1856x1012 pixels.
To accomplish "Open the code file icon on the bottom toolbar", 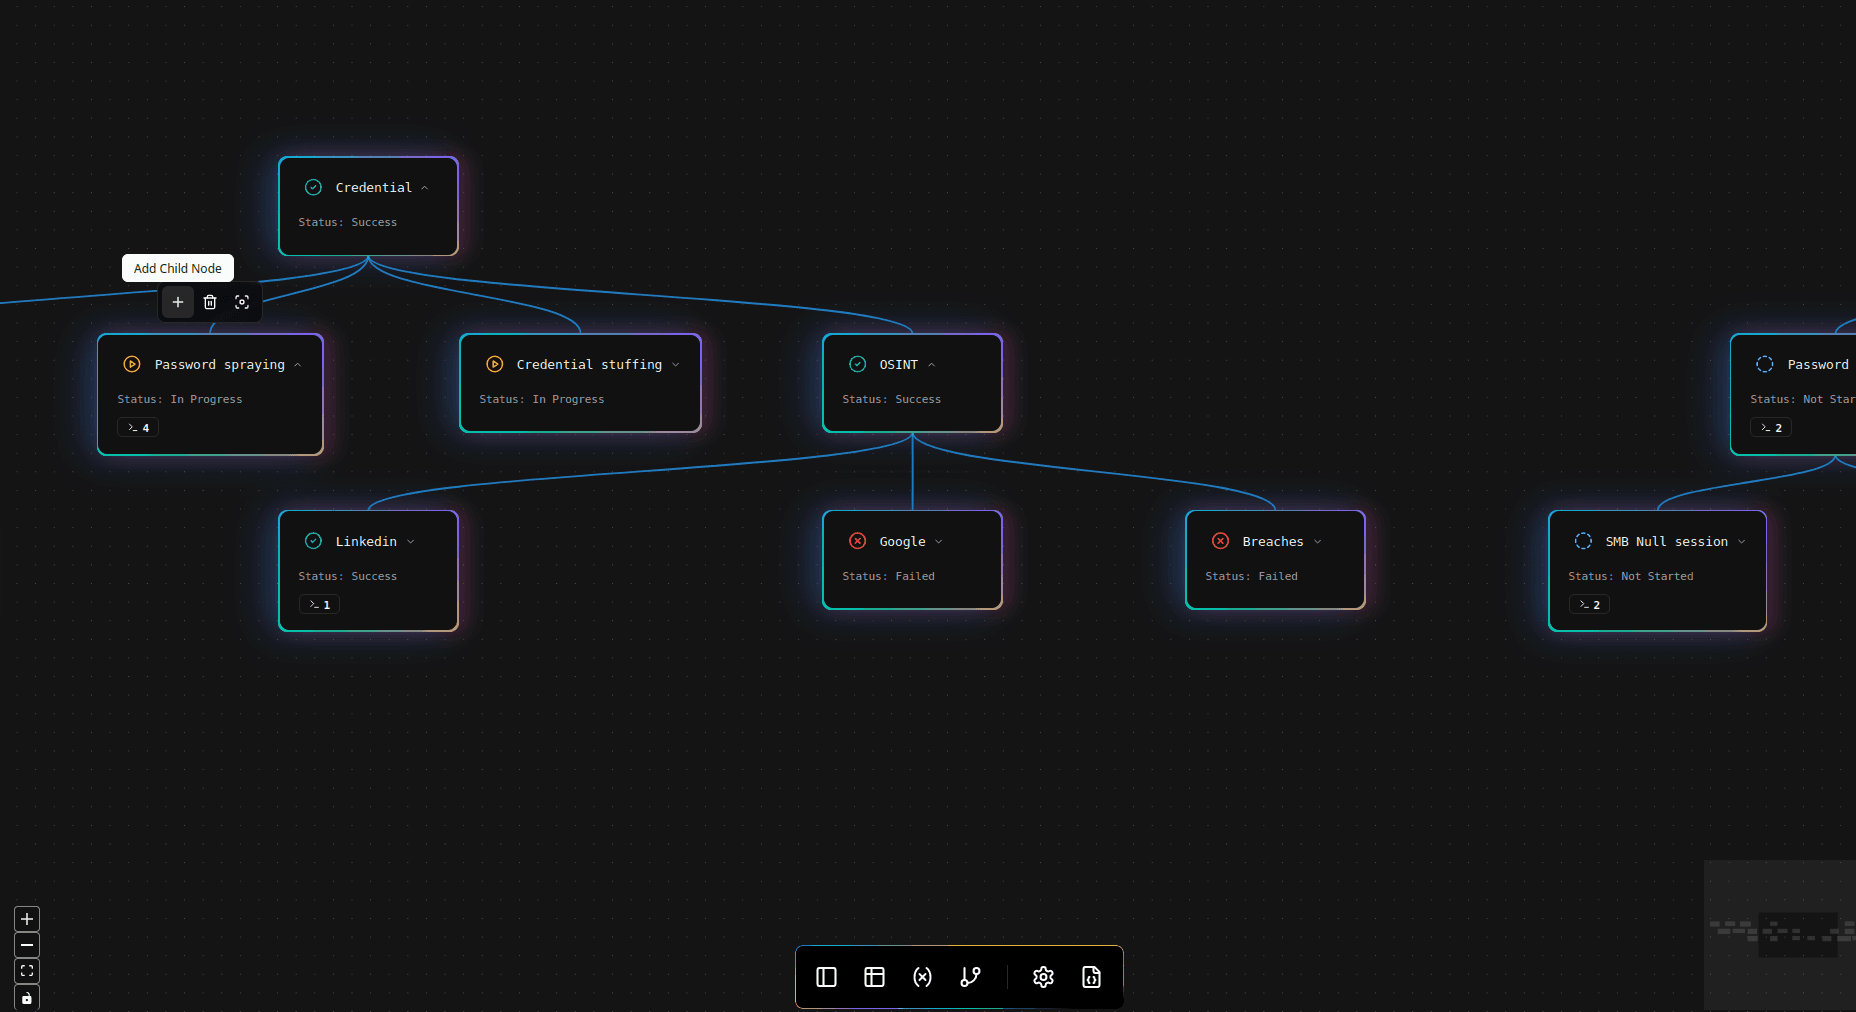I will click(1091, 977).
